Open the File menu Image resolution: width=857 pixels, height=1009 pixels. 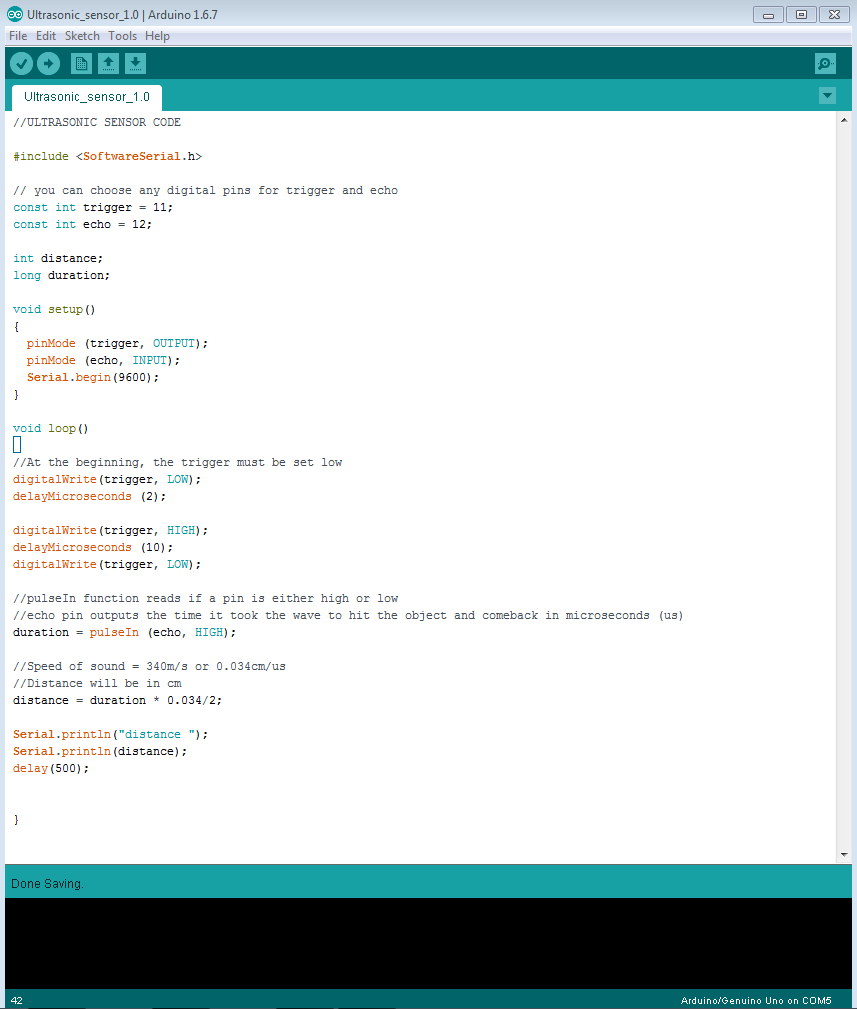pos(18,36)
